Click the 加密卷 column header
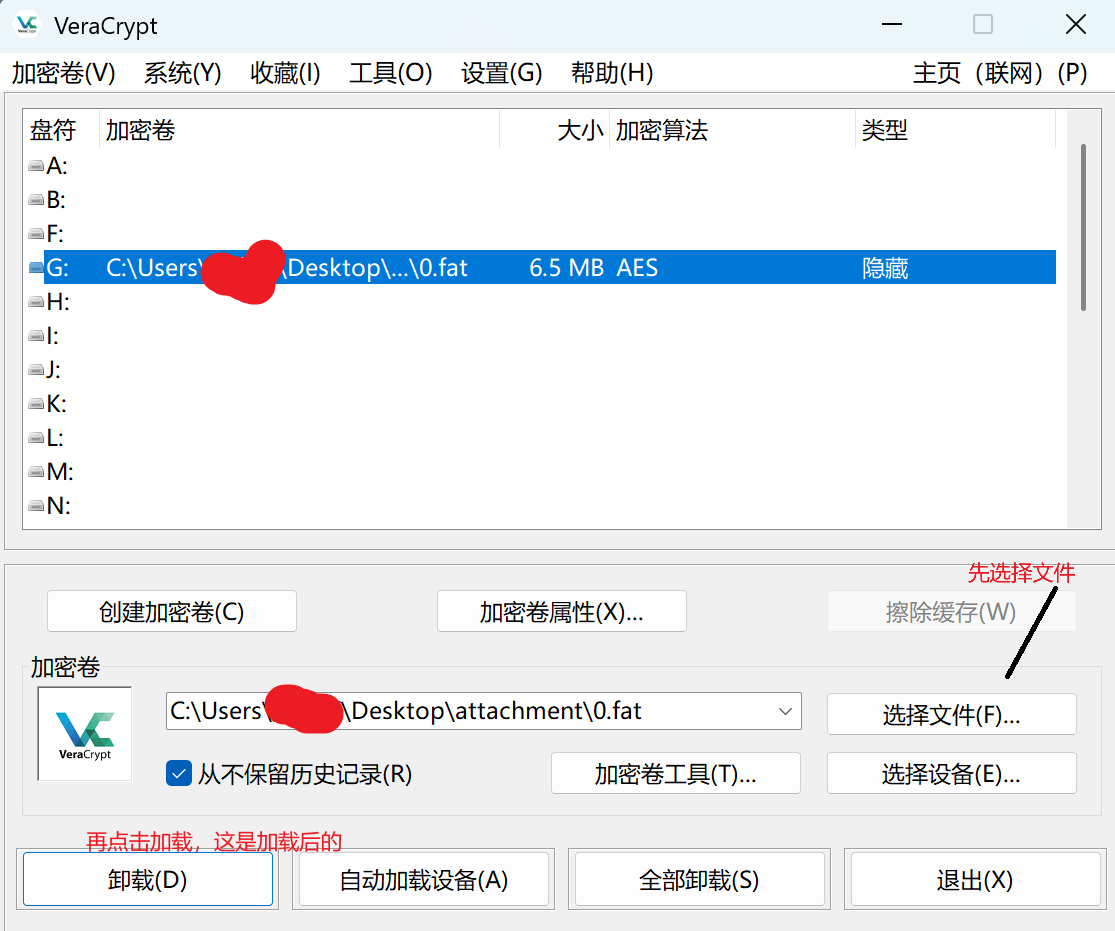Screen dimensions: 1115x931 coord(299,130)
